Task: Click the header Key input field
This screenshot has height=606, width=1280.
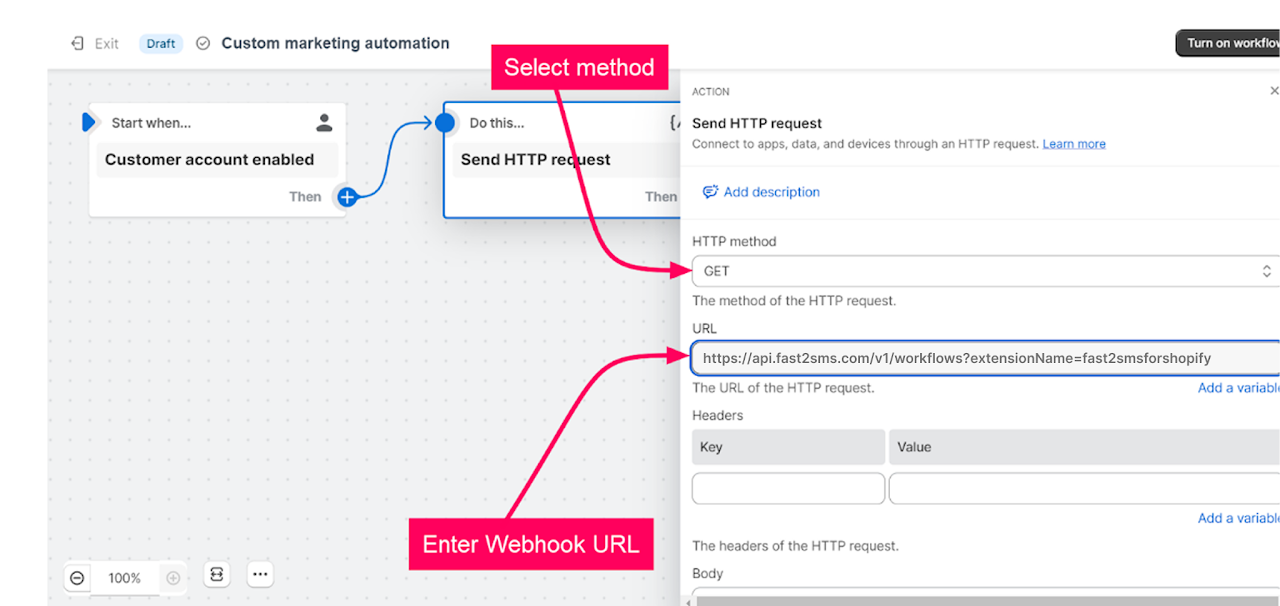Action: (788, 488)
